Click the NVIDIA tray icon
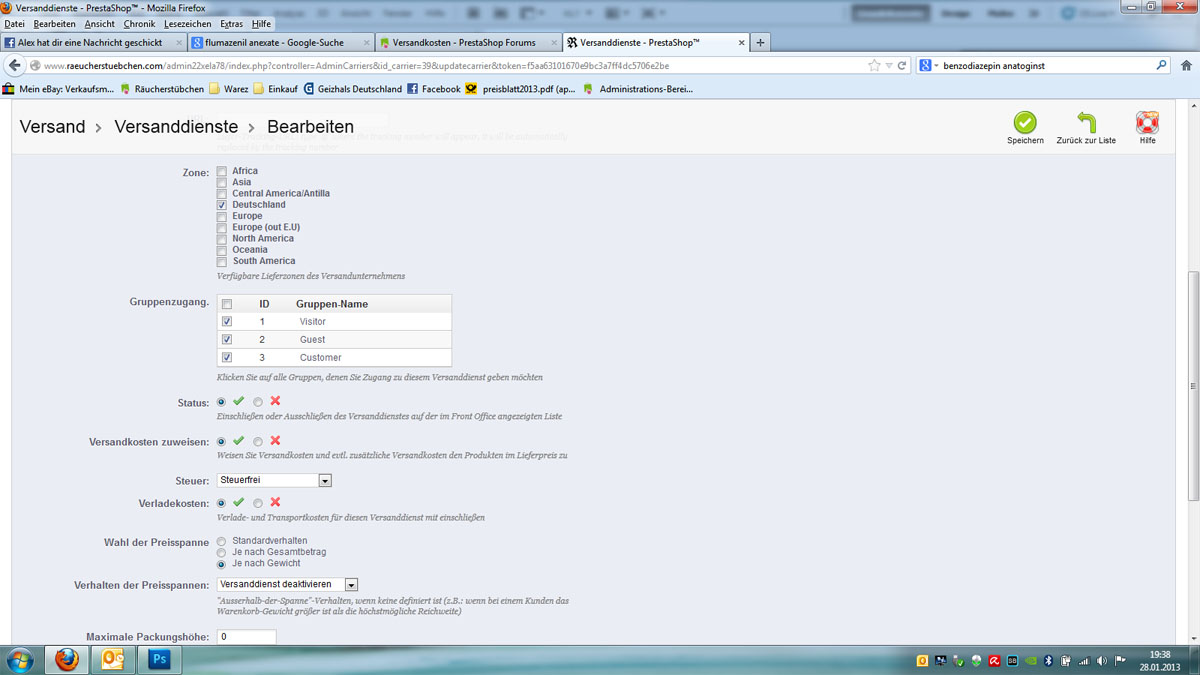The height and width of the screenshot is (675, 1200). point(1031,661)
